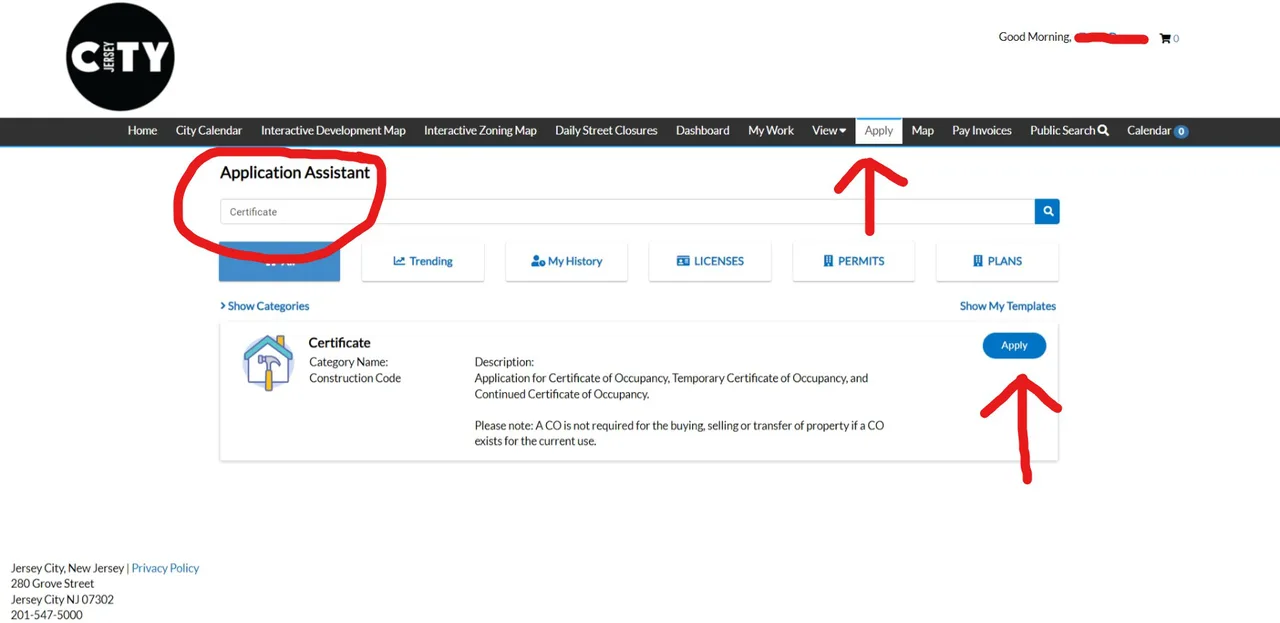The image size is (1280, 623).
Task: Expand the View dropdown menu
Action: pos(829,130)
